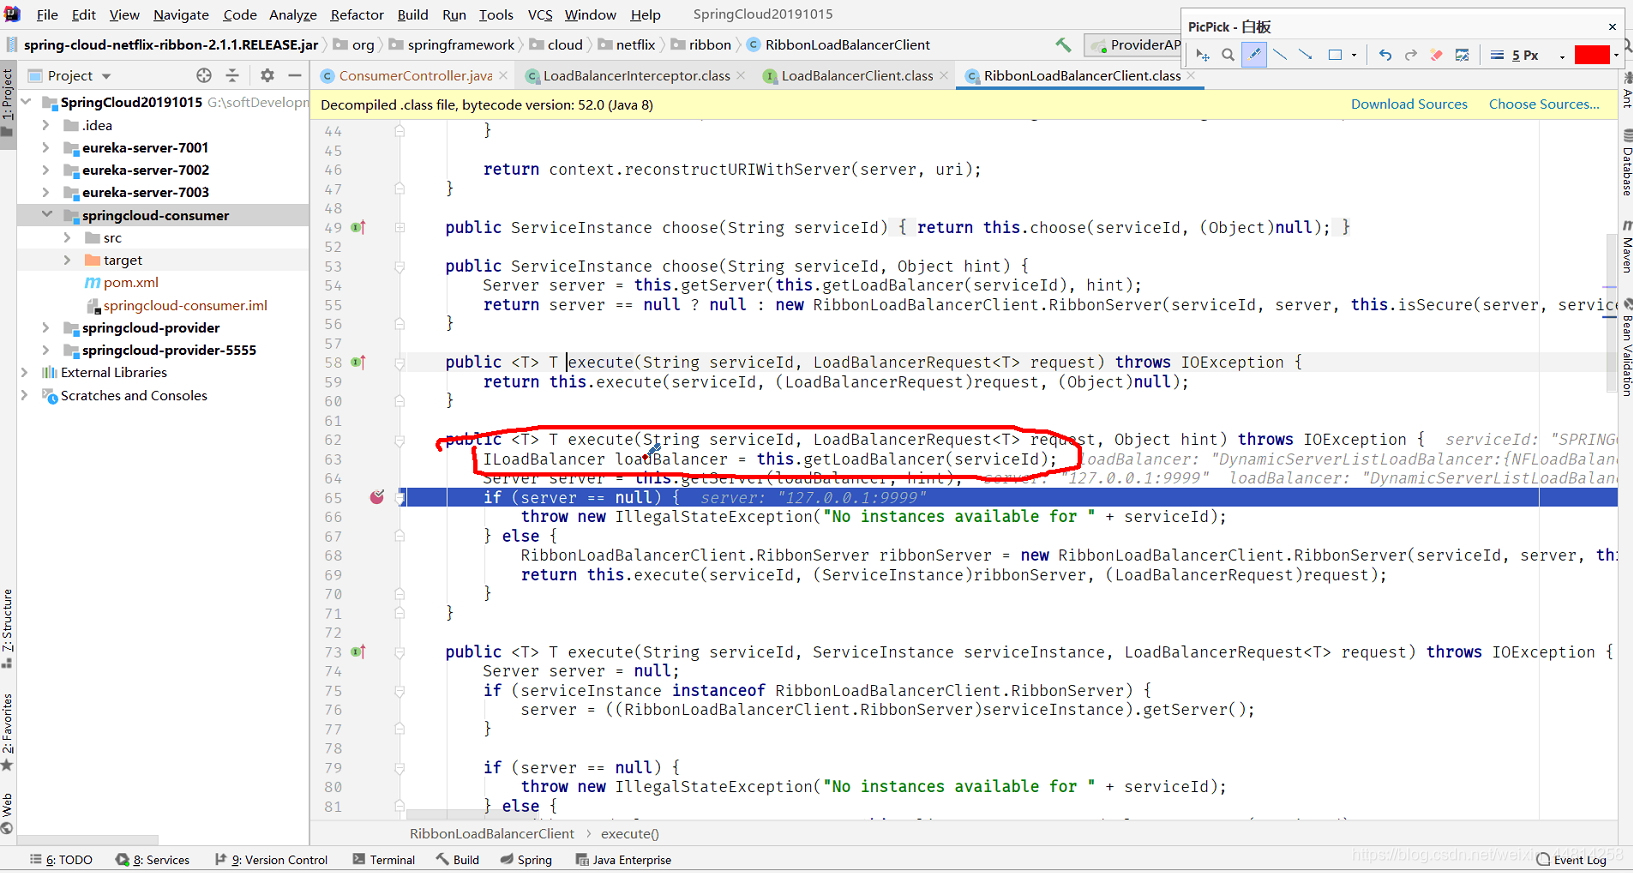Open pen color dropdown arrow in PicPick
Viewport: 1633px width, 873px height.
[x=1616, y=56]
